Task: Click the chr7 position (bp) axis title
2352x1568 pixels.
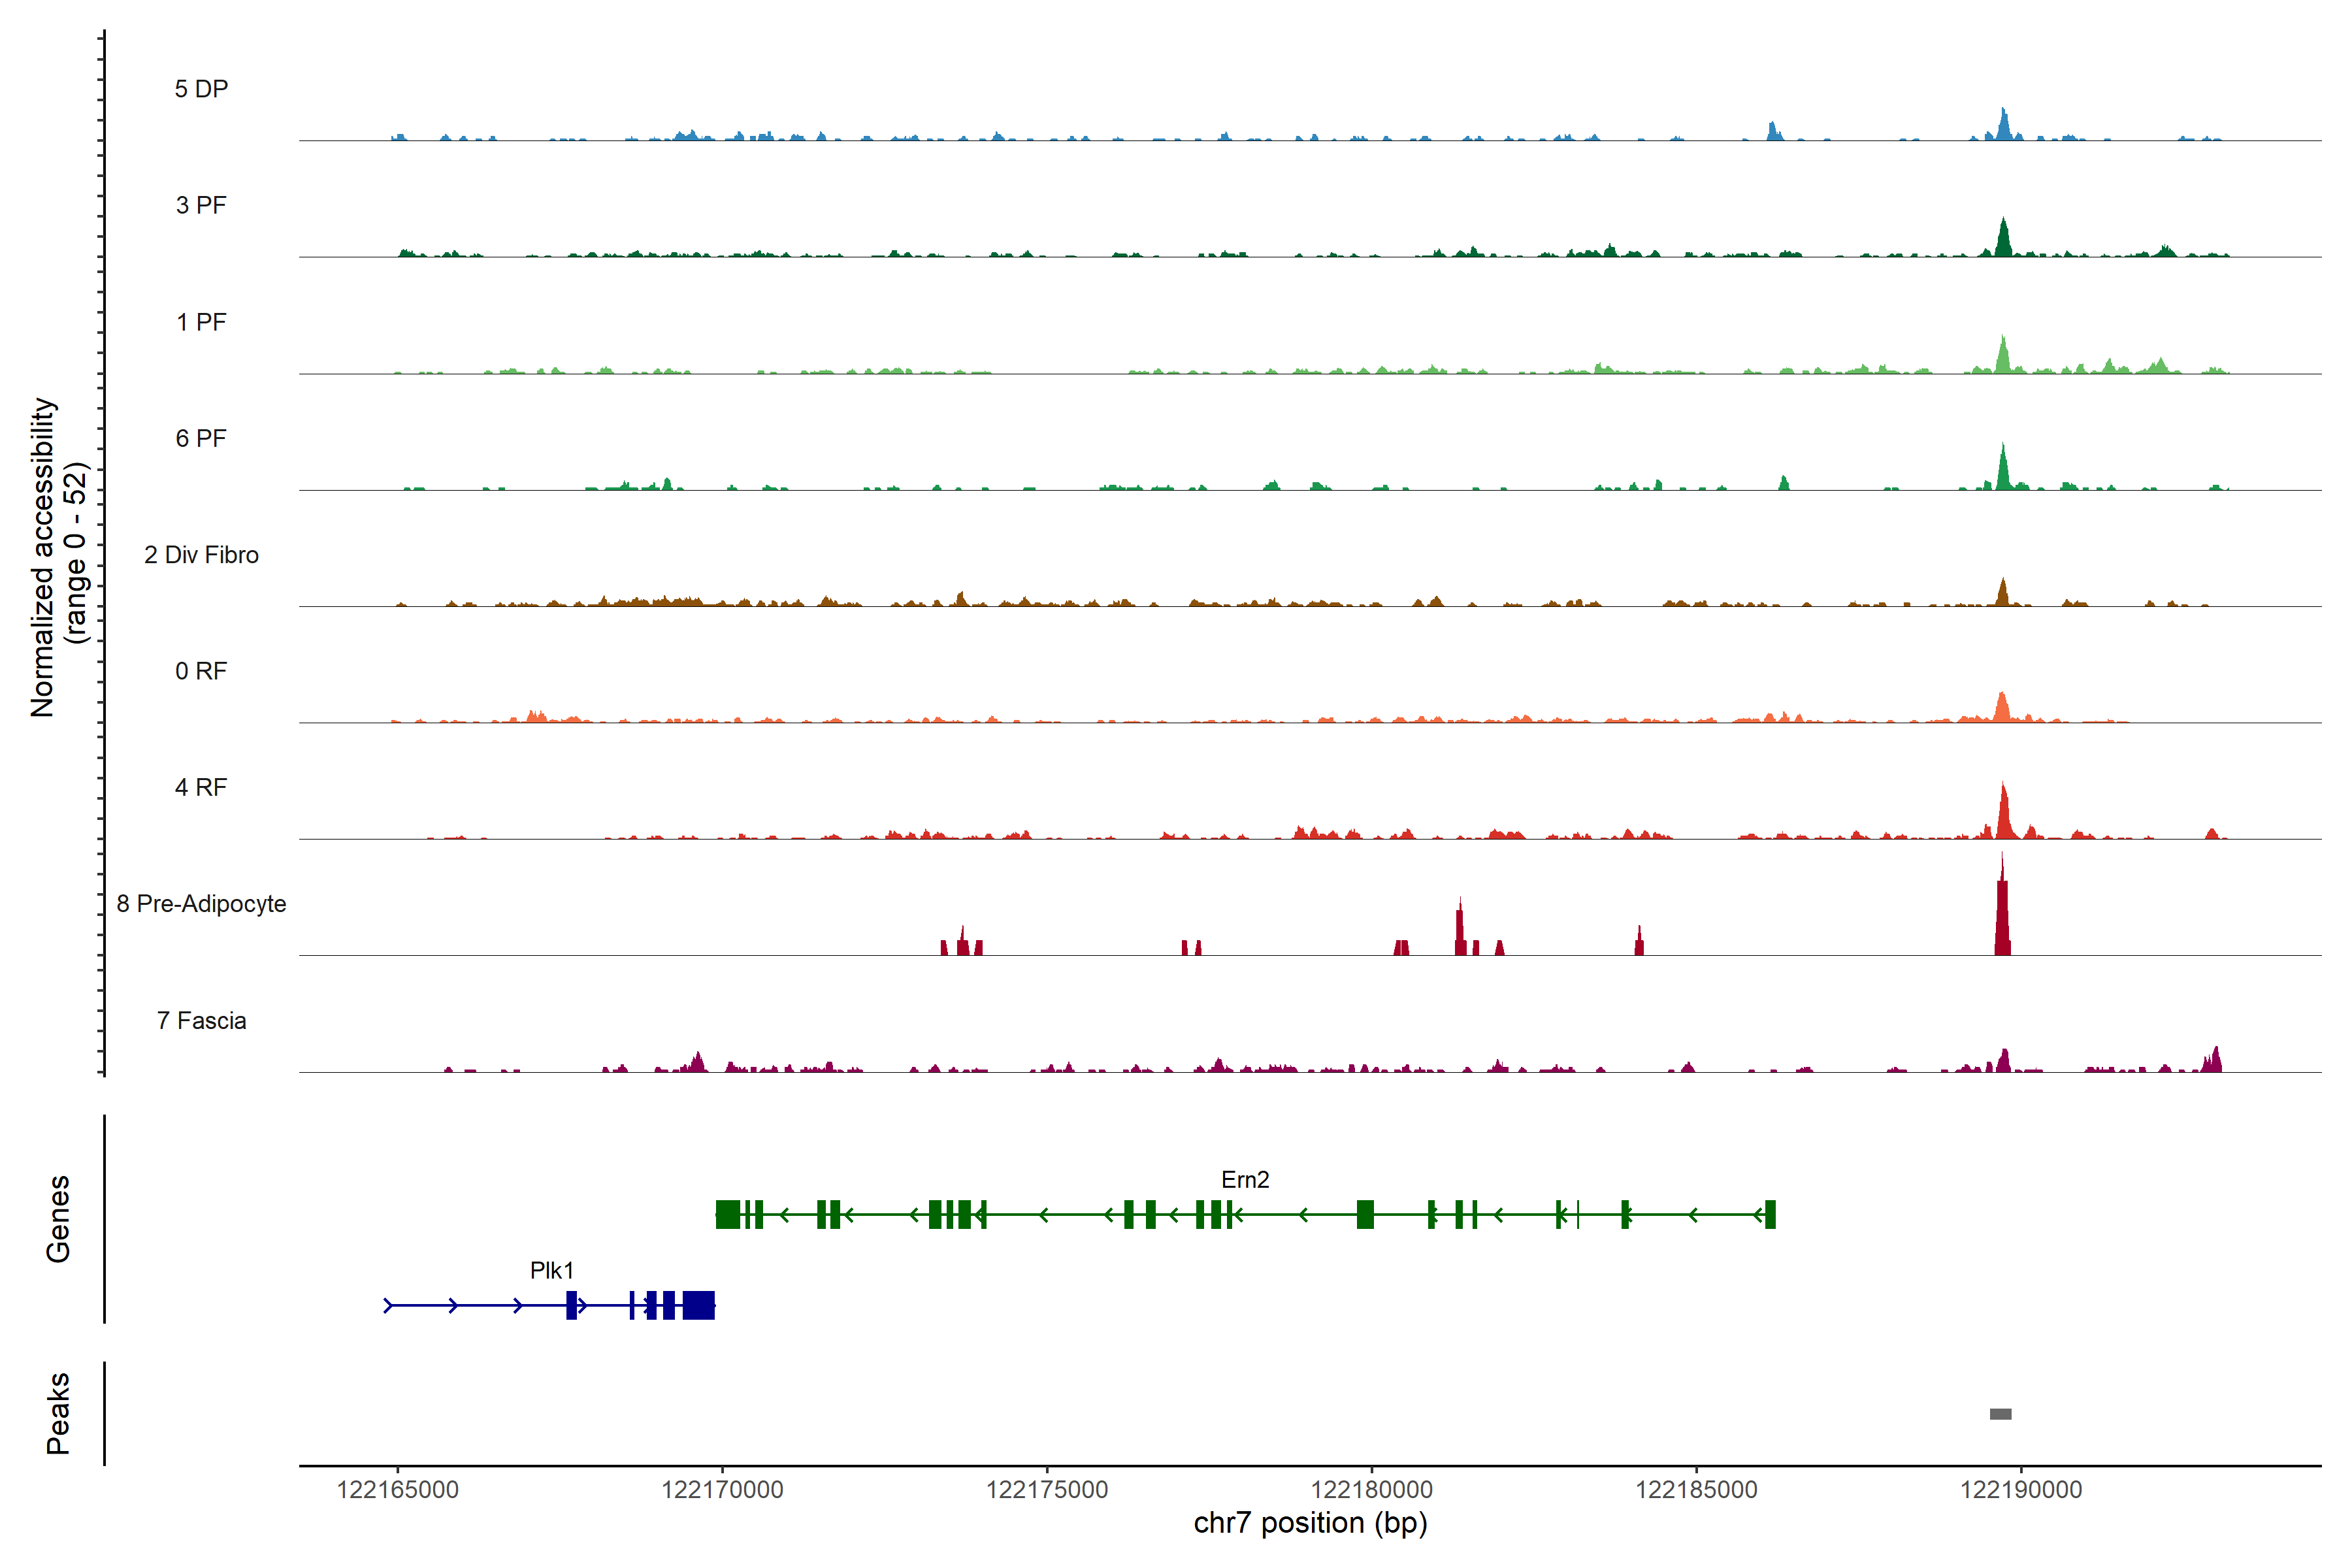Action: (1310, 1523)
